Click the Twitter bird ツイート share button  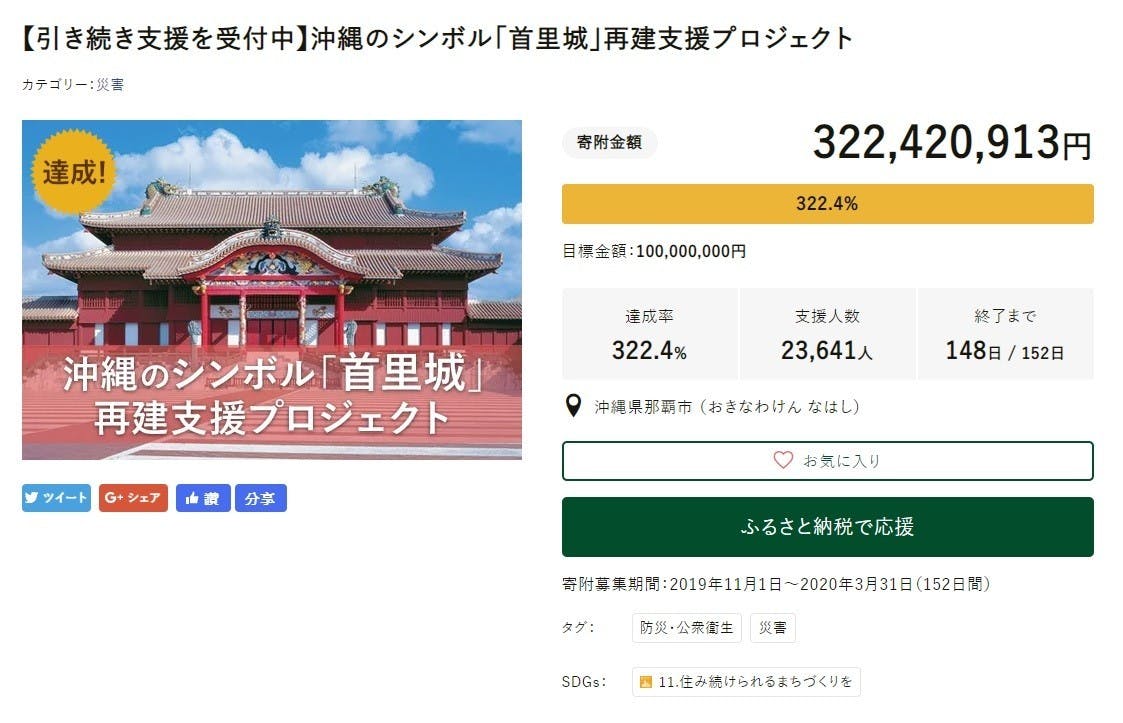click(56, 498)
